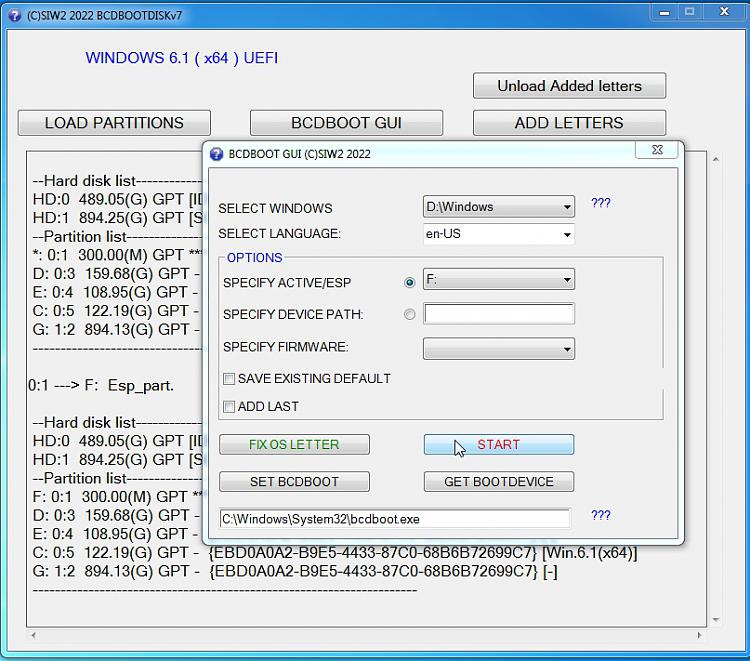Click the vertical scrollbar down arrow
Image resolution: width=750 pixels, height=661 pixels.
(716, 620)
